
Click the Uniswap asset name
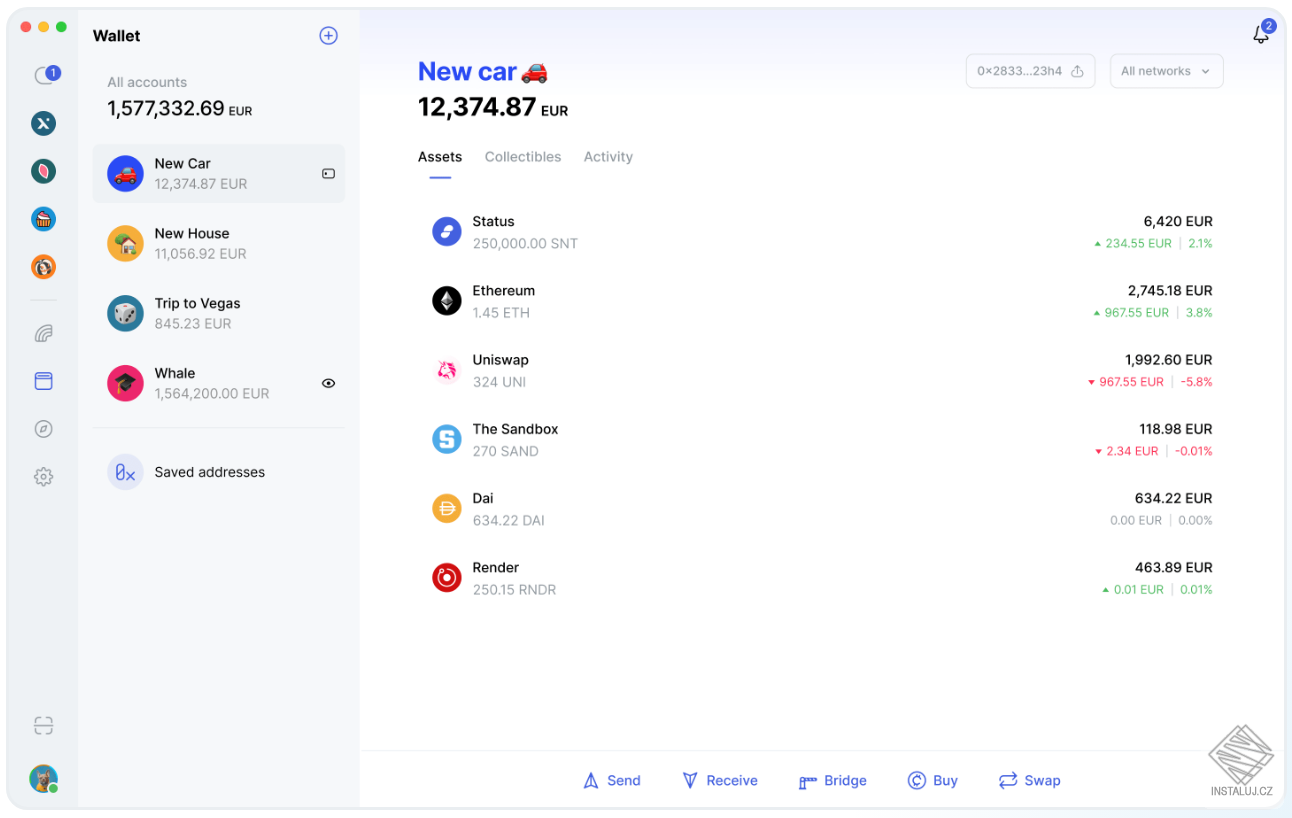(x=501, y=360)
